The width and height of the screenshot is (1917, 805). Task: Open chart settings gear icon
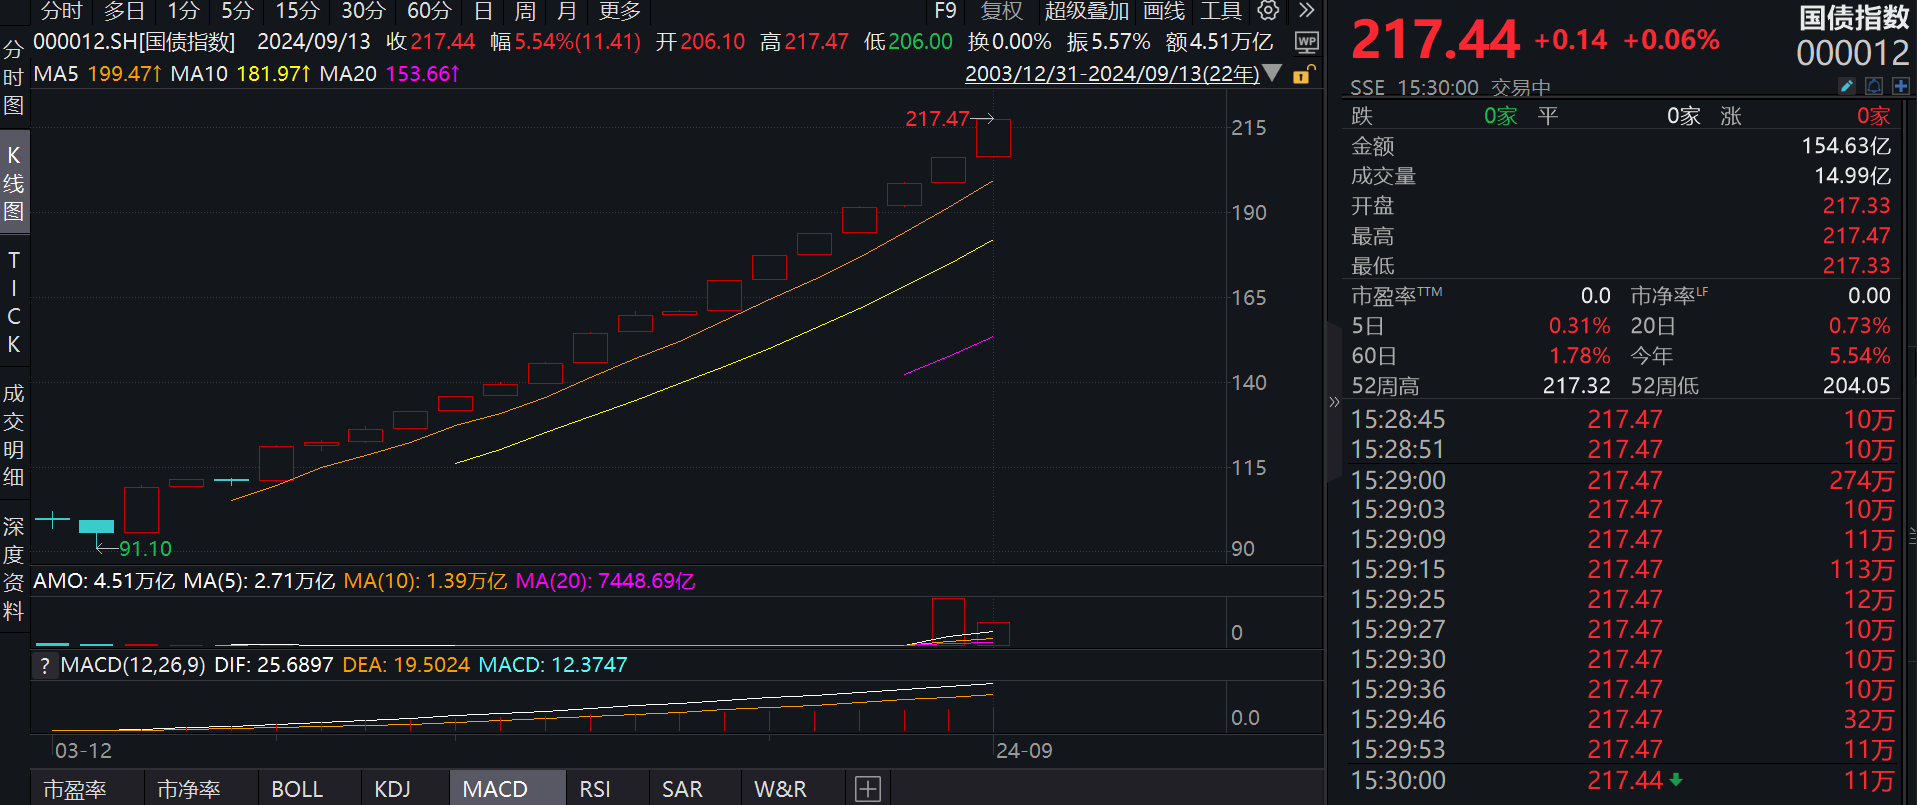click(1268, 11)
